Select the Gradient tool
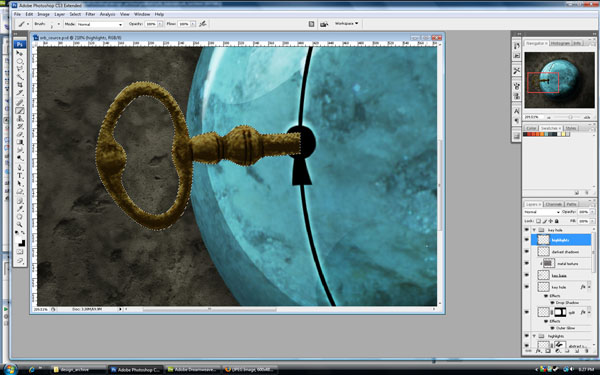600x375 pixels. click(20, 142)
